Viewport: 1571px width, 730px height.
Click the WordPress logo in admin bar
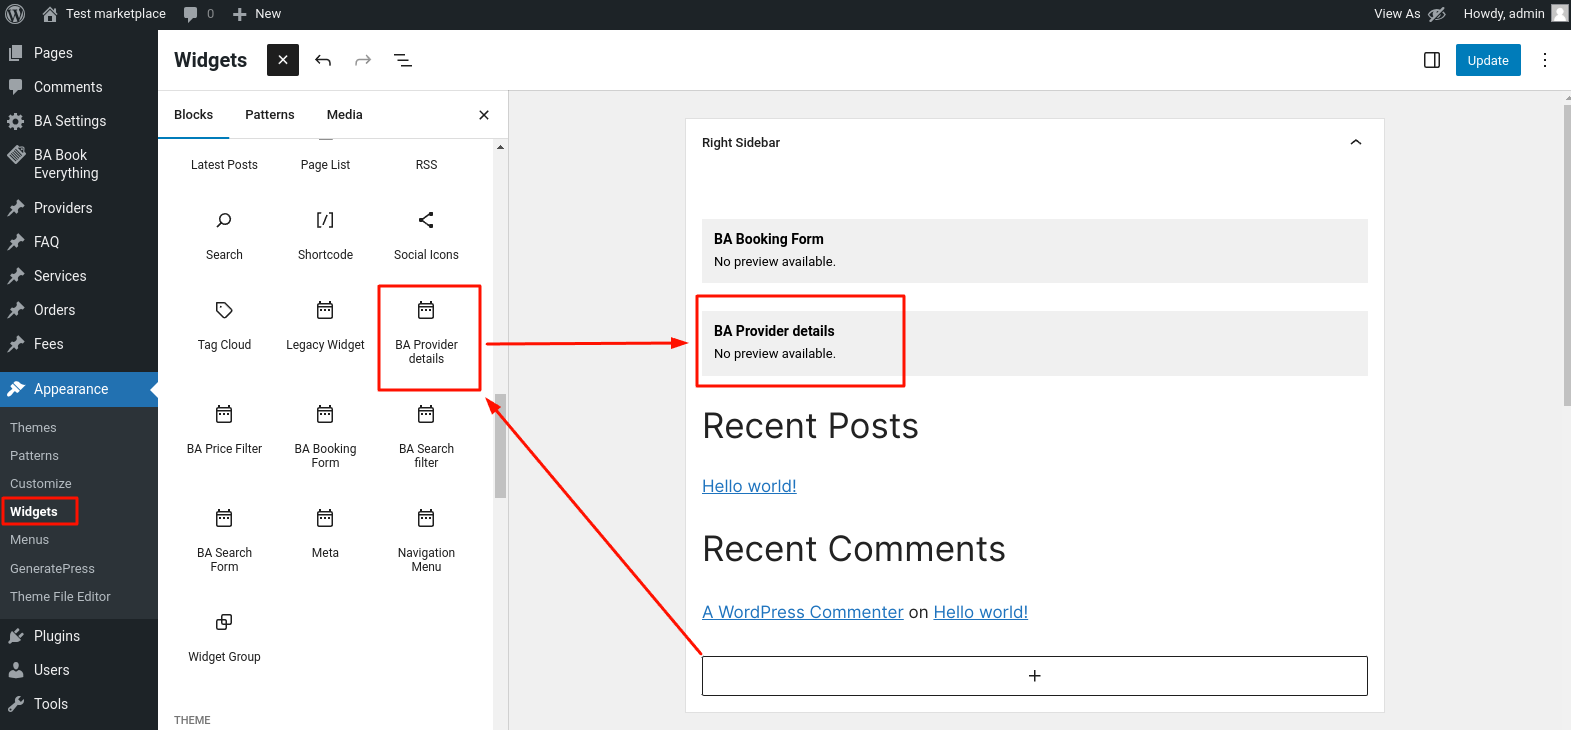(15, 14)
